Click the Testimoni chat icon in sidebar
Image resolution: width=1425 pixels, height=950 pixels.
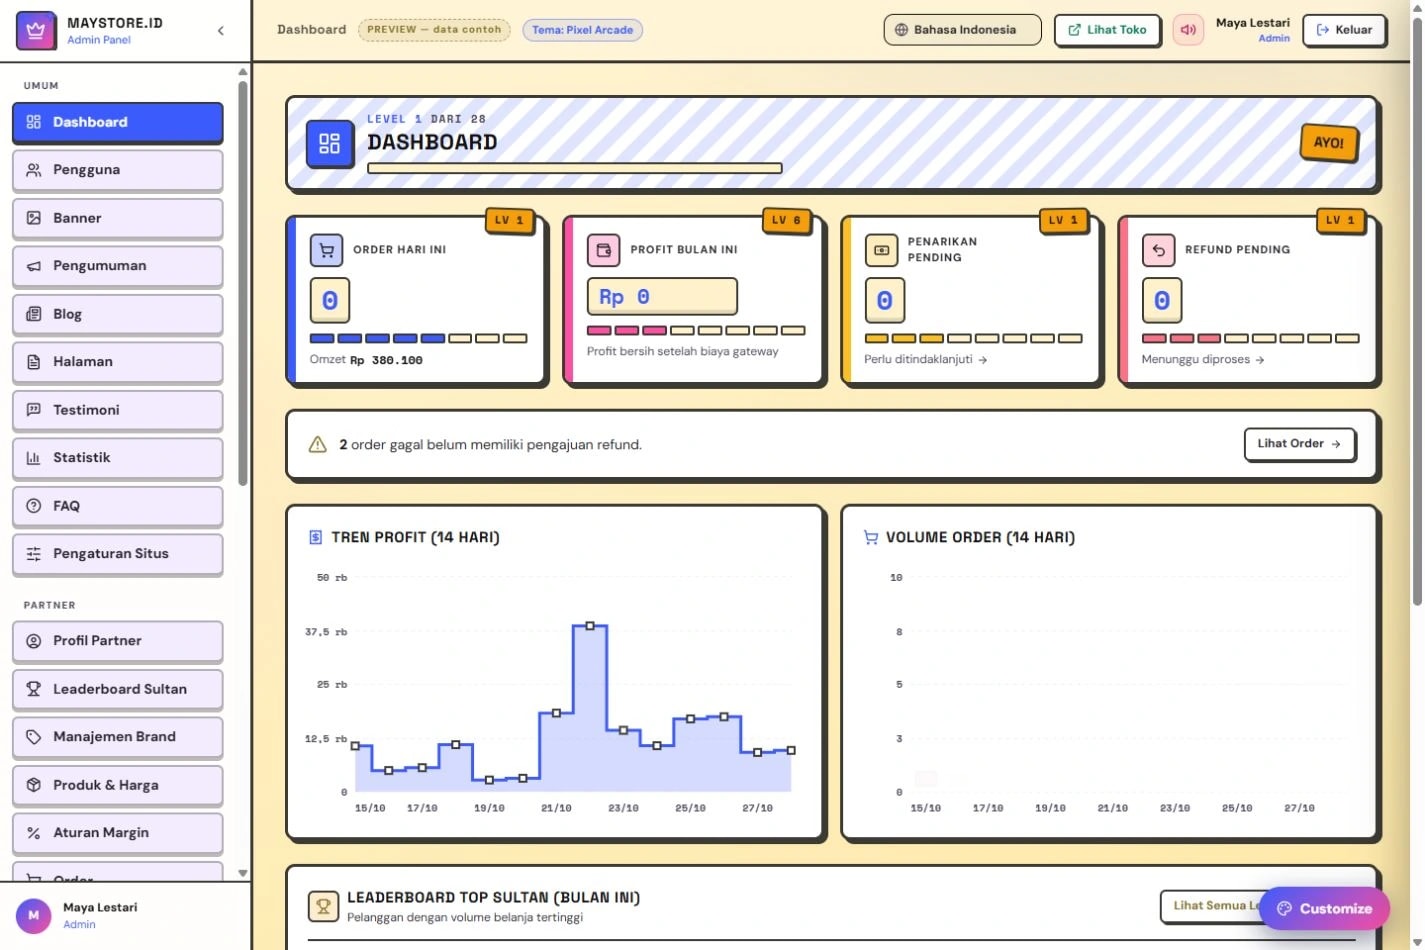34,410
